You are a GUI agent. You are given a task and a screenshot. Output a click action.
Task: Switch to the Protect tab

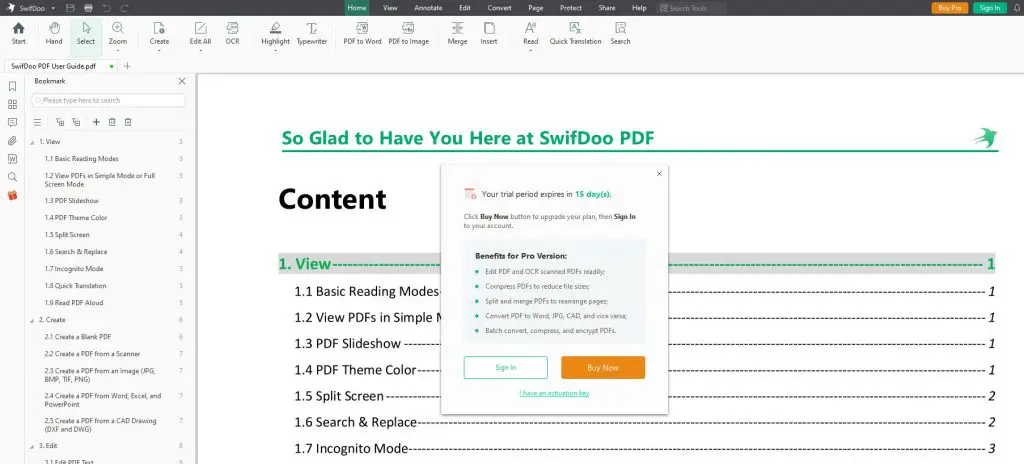coord(571,8)
